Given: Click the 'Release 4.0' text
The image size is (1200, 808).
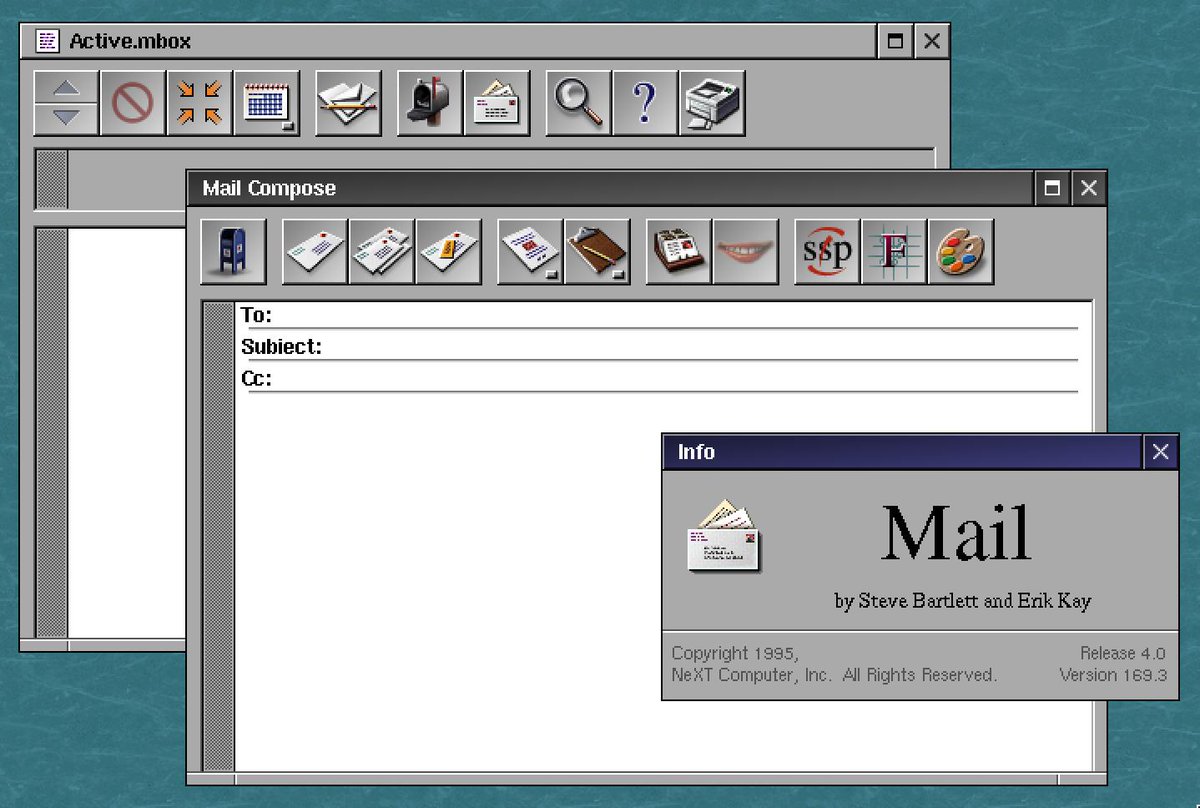Looking at the screenshot, I should click(1123, 653).
